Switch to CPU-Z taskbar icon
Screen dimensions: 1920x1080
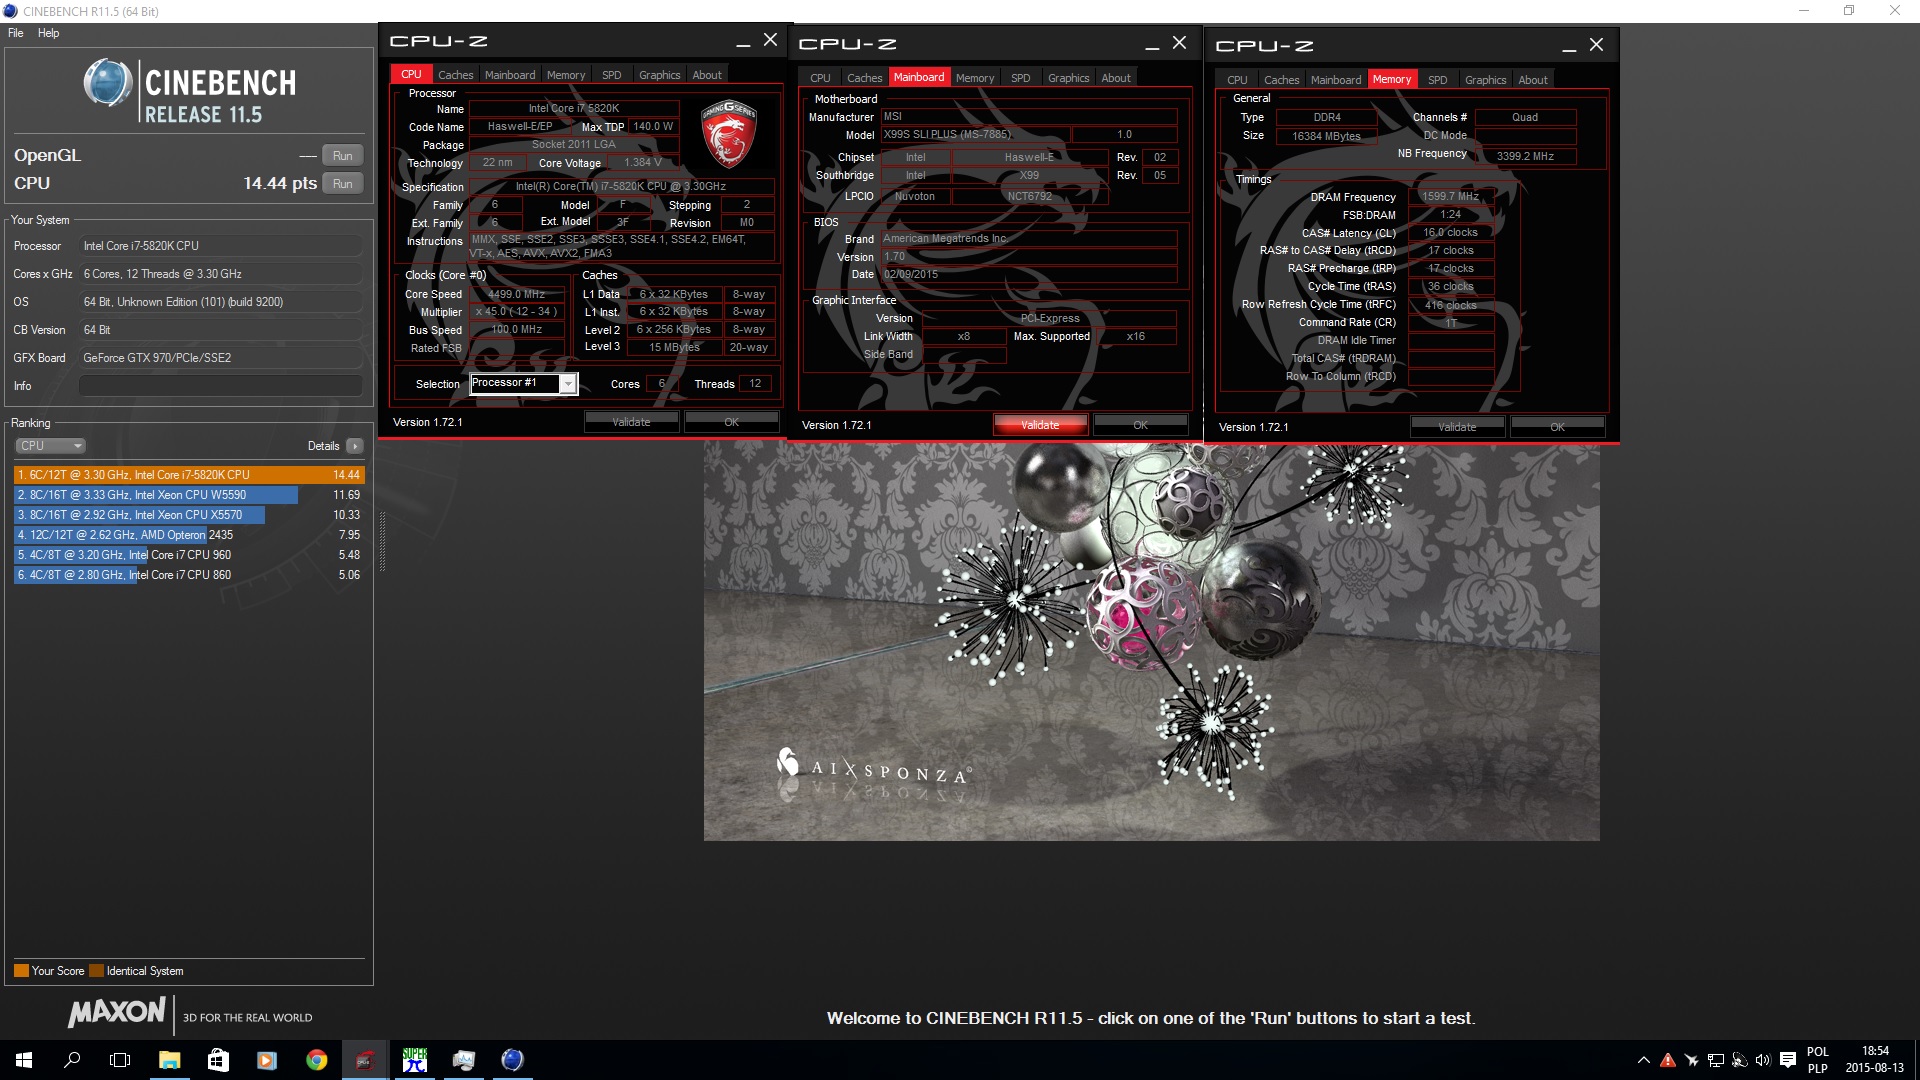pyautogui.click(x=365, y=1060)
